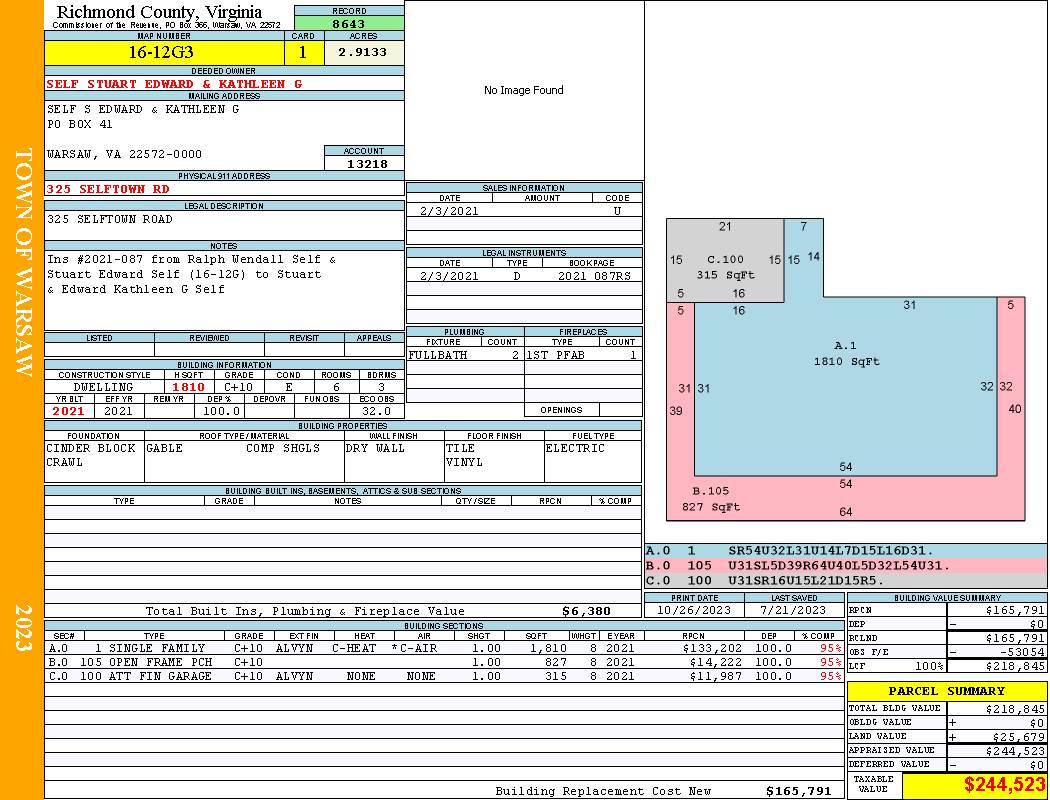This screenshot has height=800, width=1050.
Task: Click wall finish DRY WALL
Action: [x=375, y=448]
